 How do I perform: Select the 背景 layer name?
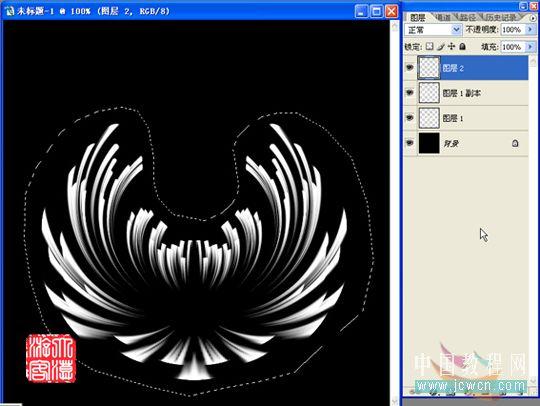pyautogui.click(x=451, y=144)
